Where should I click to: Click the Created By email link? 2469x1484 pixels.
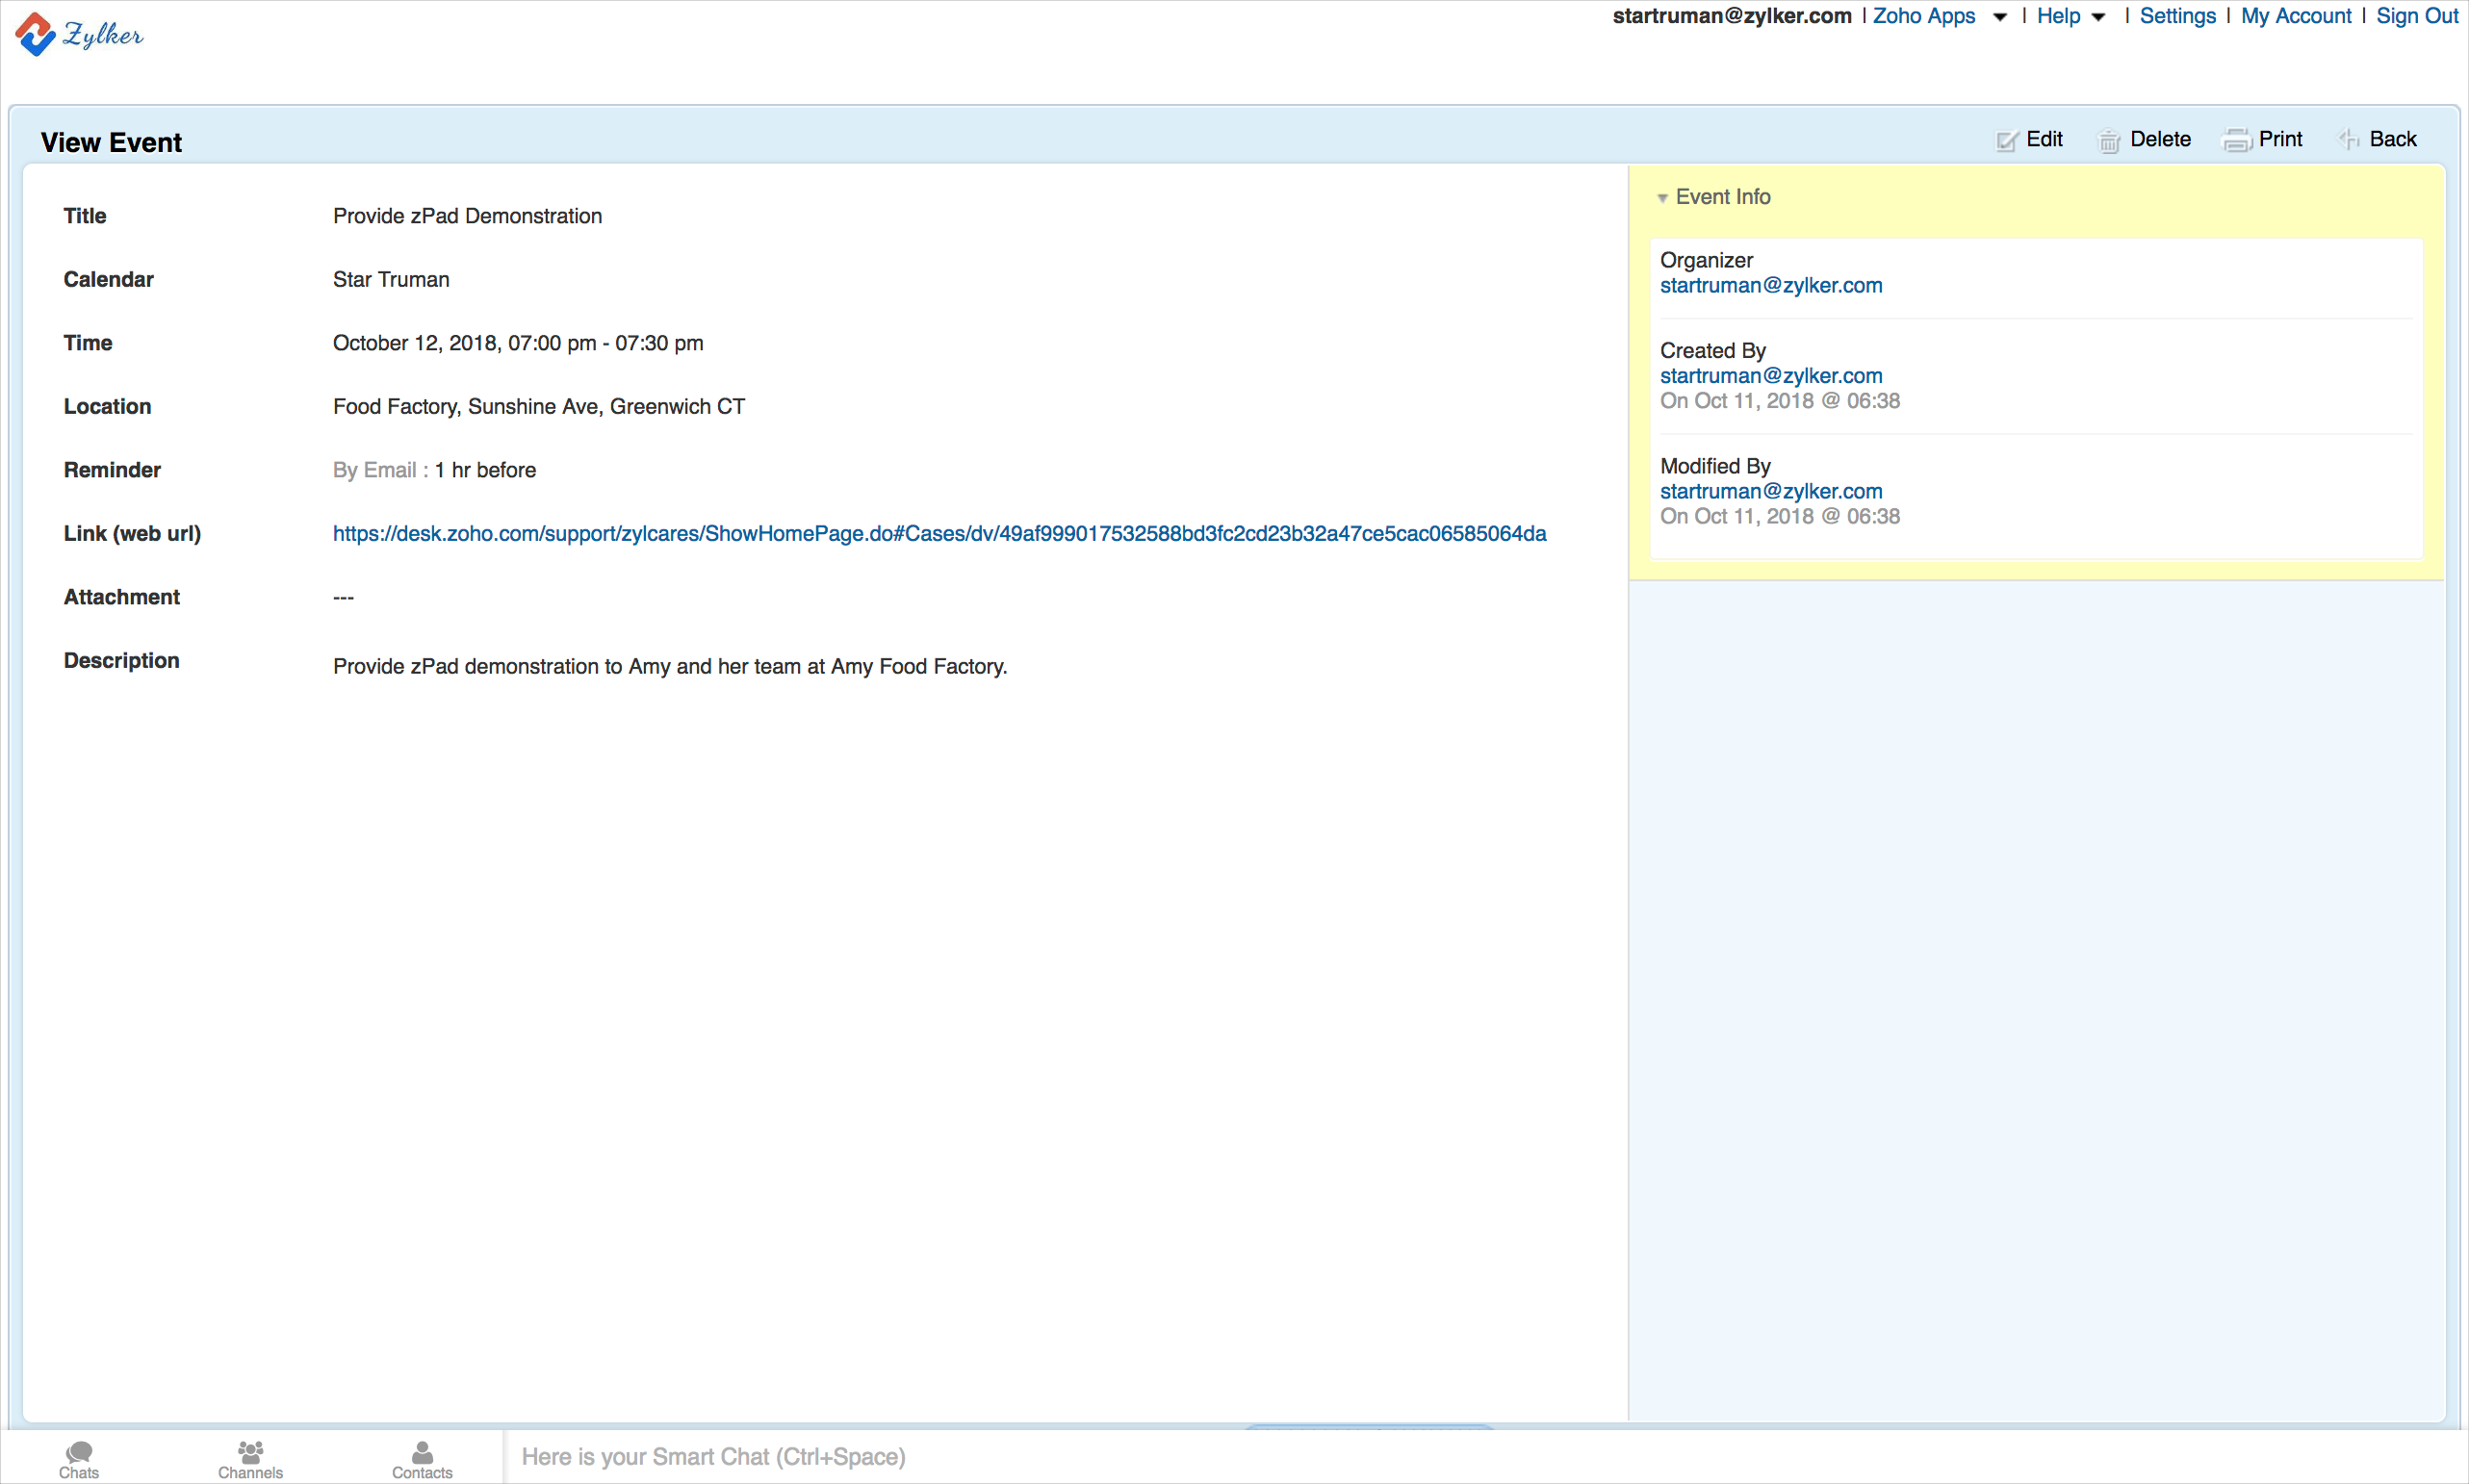click(1770, 376)
